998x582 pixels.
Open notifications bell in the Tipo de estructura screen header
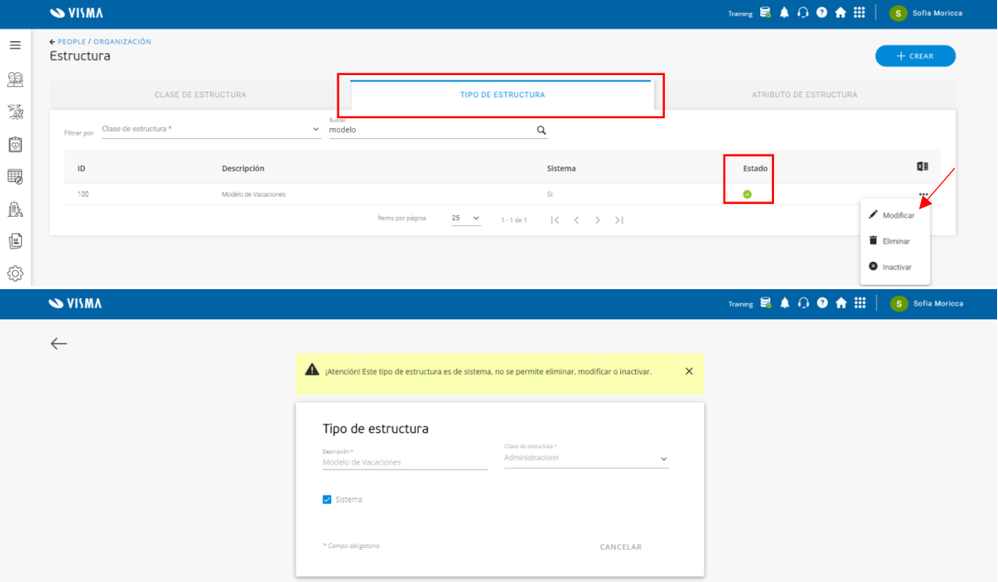[x=785, y=303]
